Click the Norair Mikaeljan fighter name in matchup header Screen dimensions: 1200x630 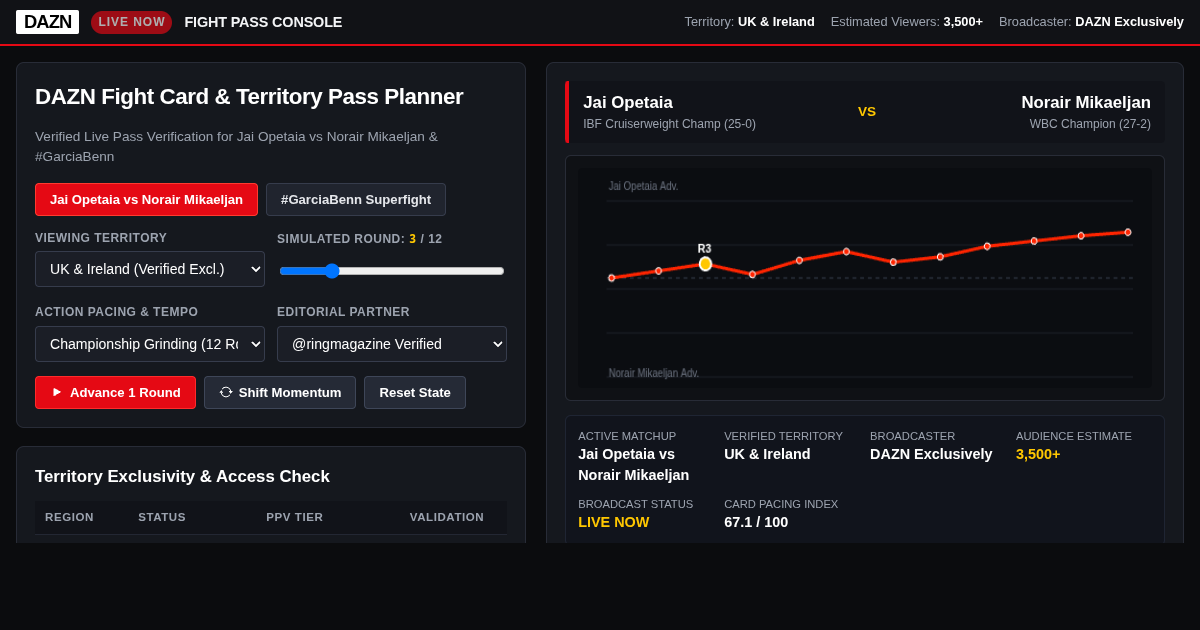pyautogui.click(x=1086, y=102)
